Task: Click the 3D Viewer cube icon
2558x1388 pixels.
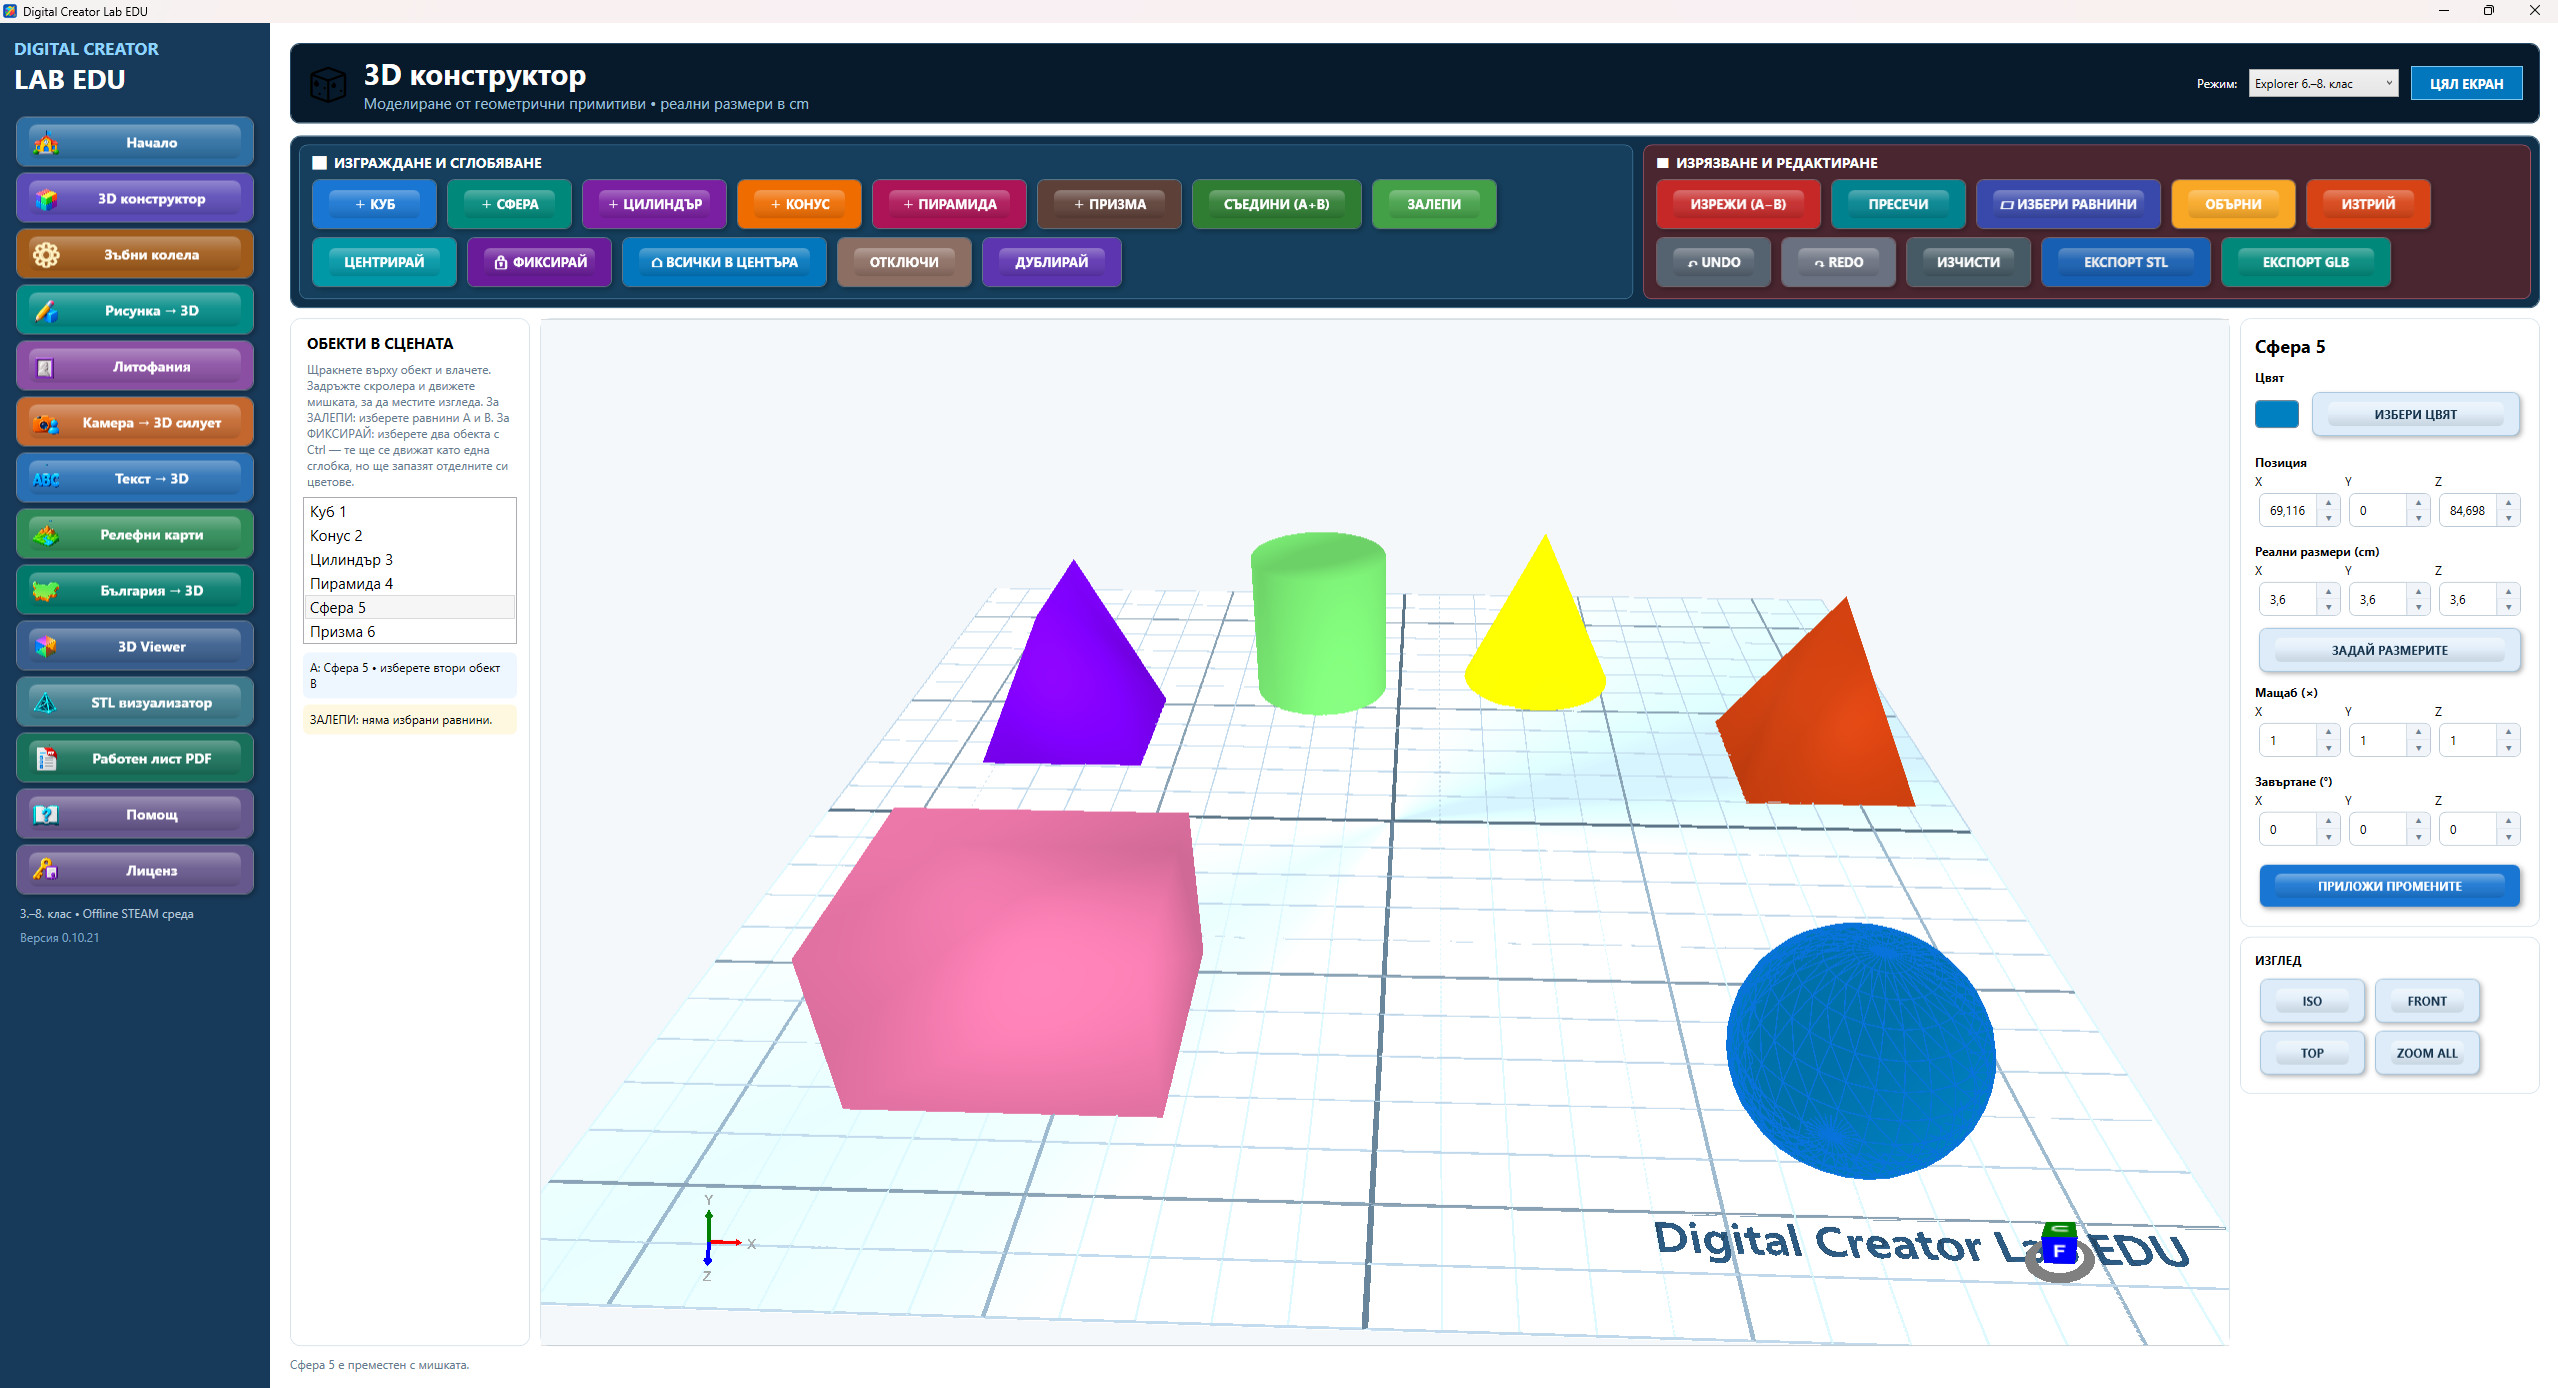Action: coord(46,647)
